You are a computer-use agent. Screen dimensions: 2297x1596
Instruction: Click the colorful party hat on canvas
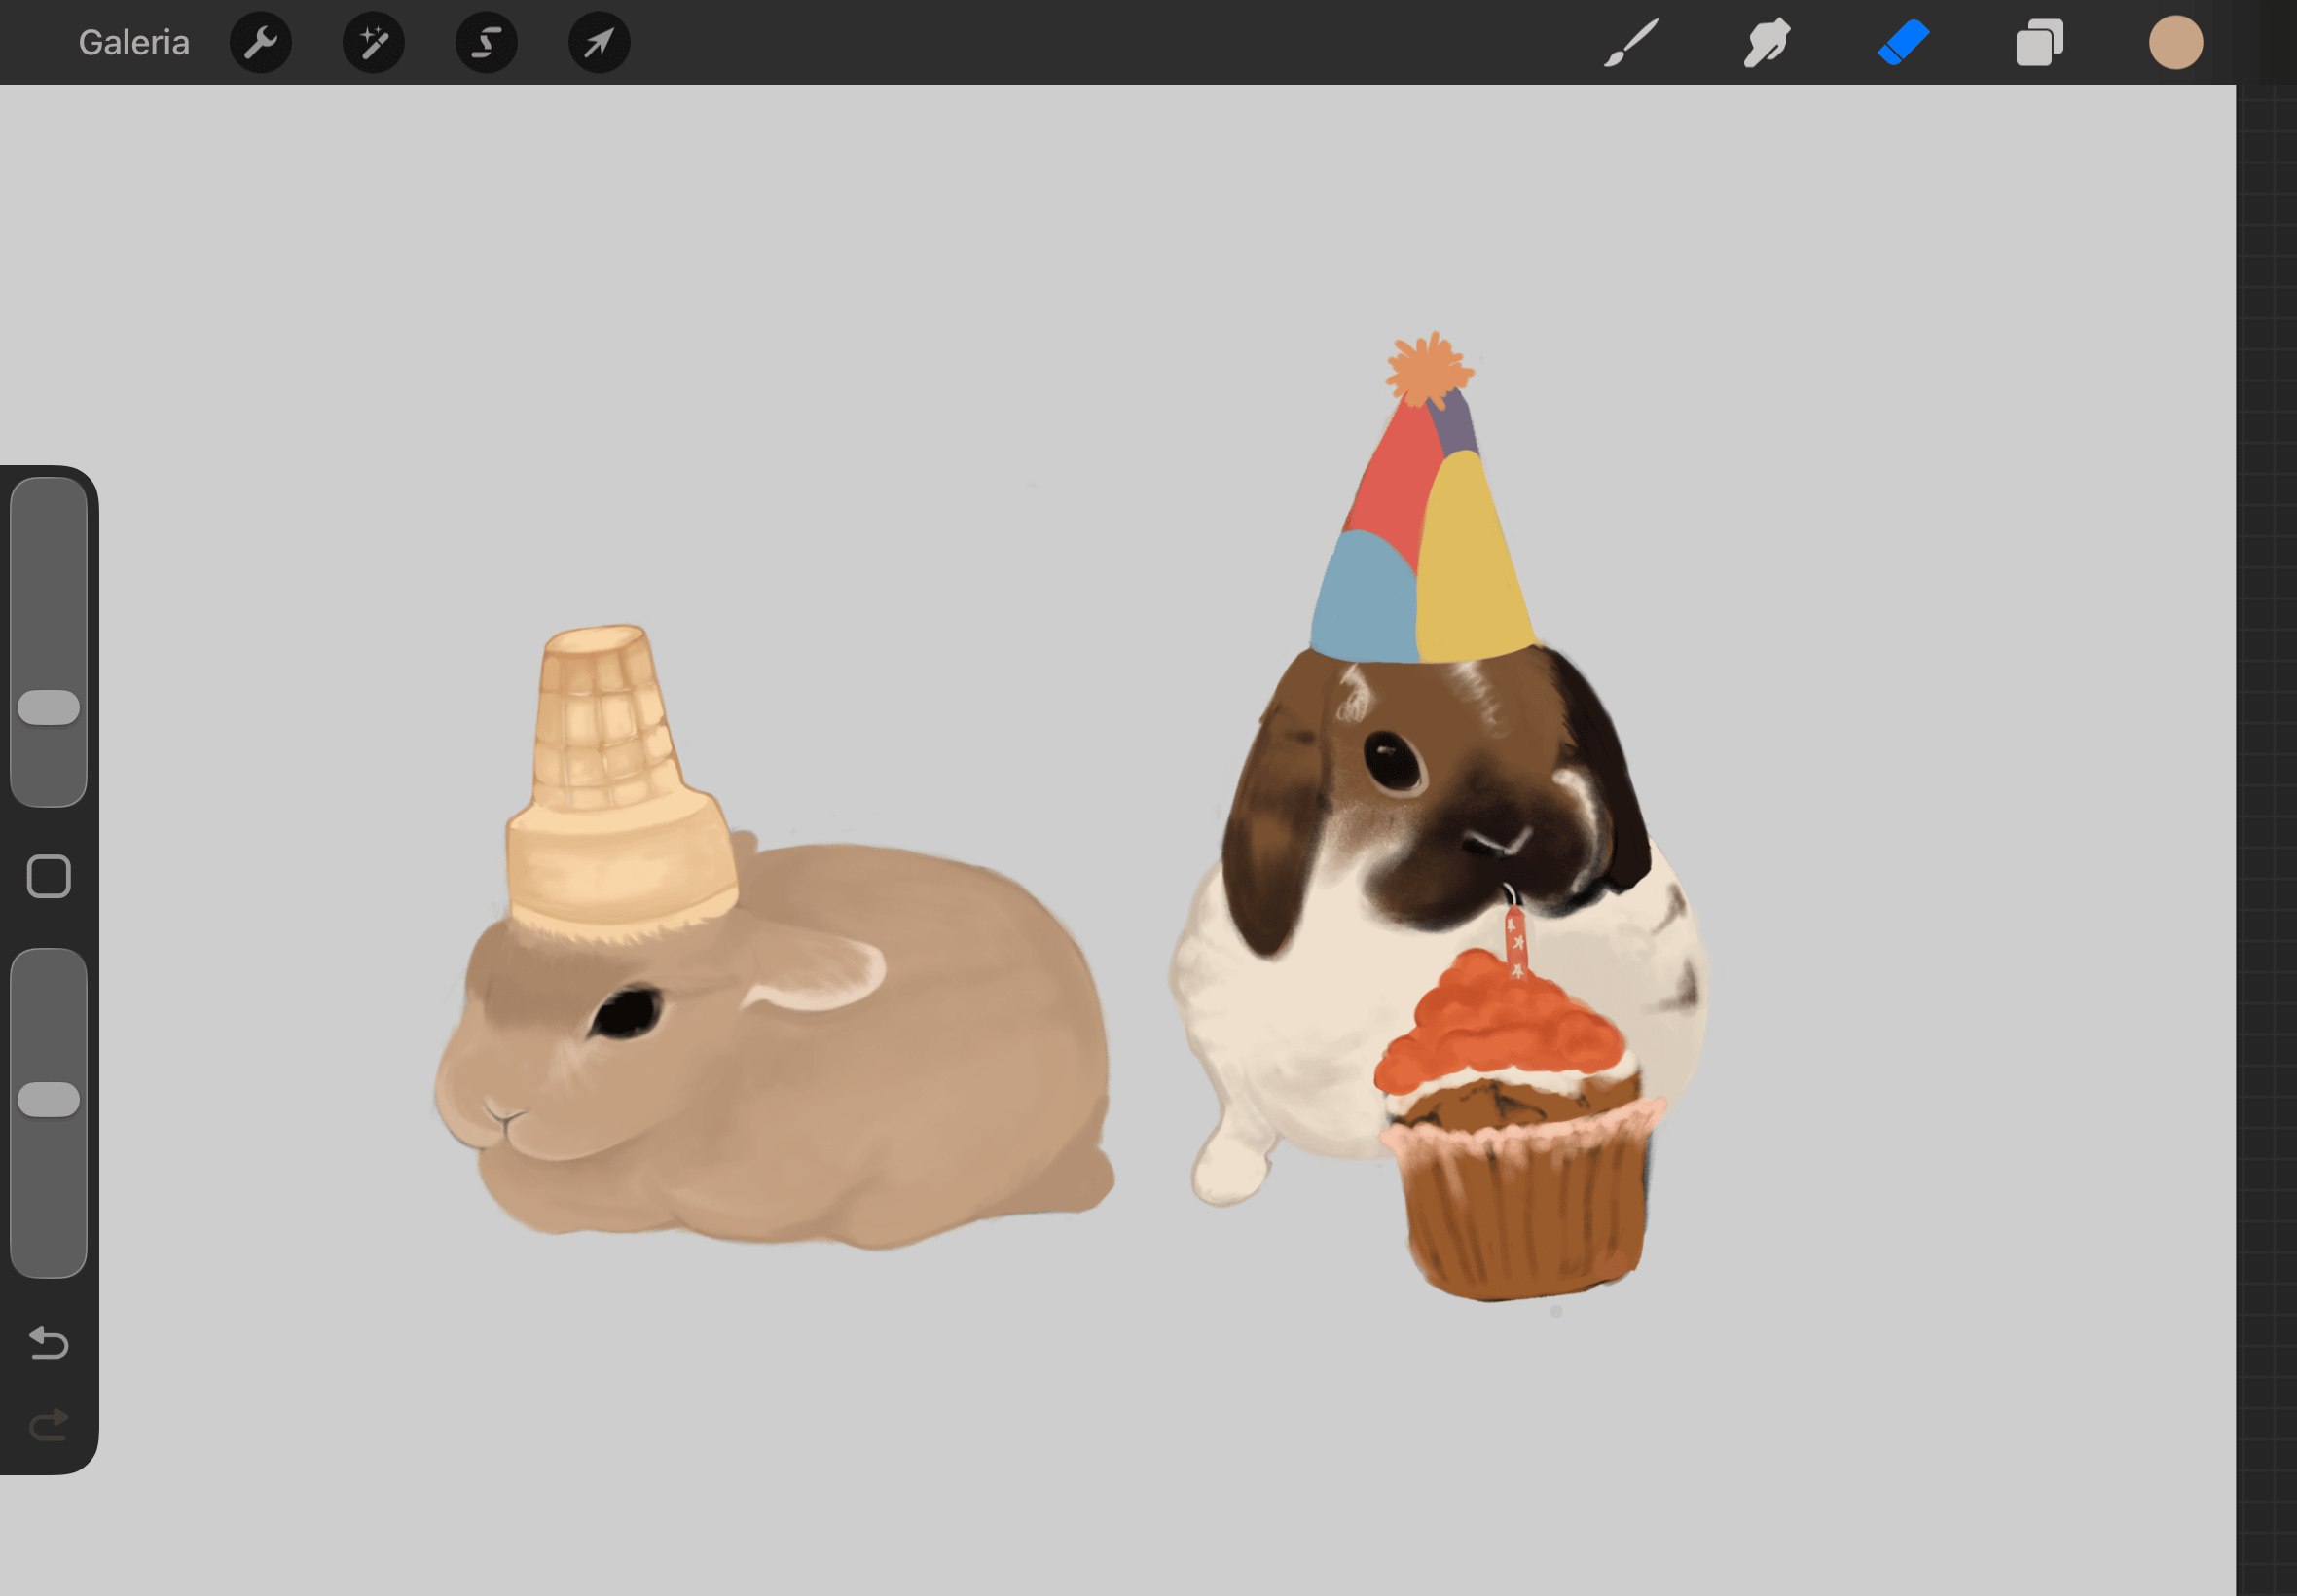[1423, 500]
